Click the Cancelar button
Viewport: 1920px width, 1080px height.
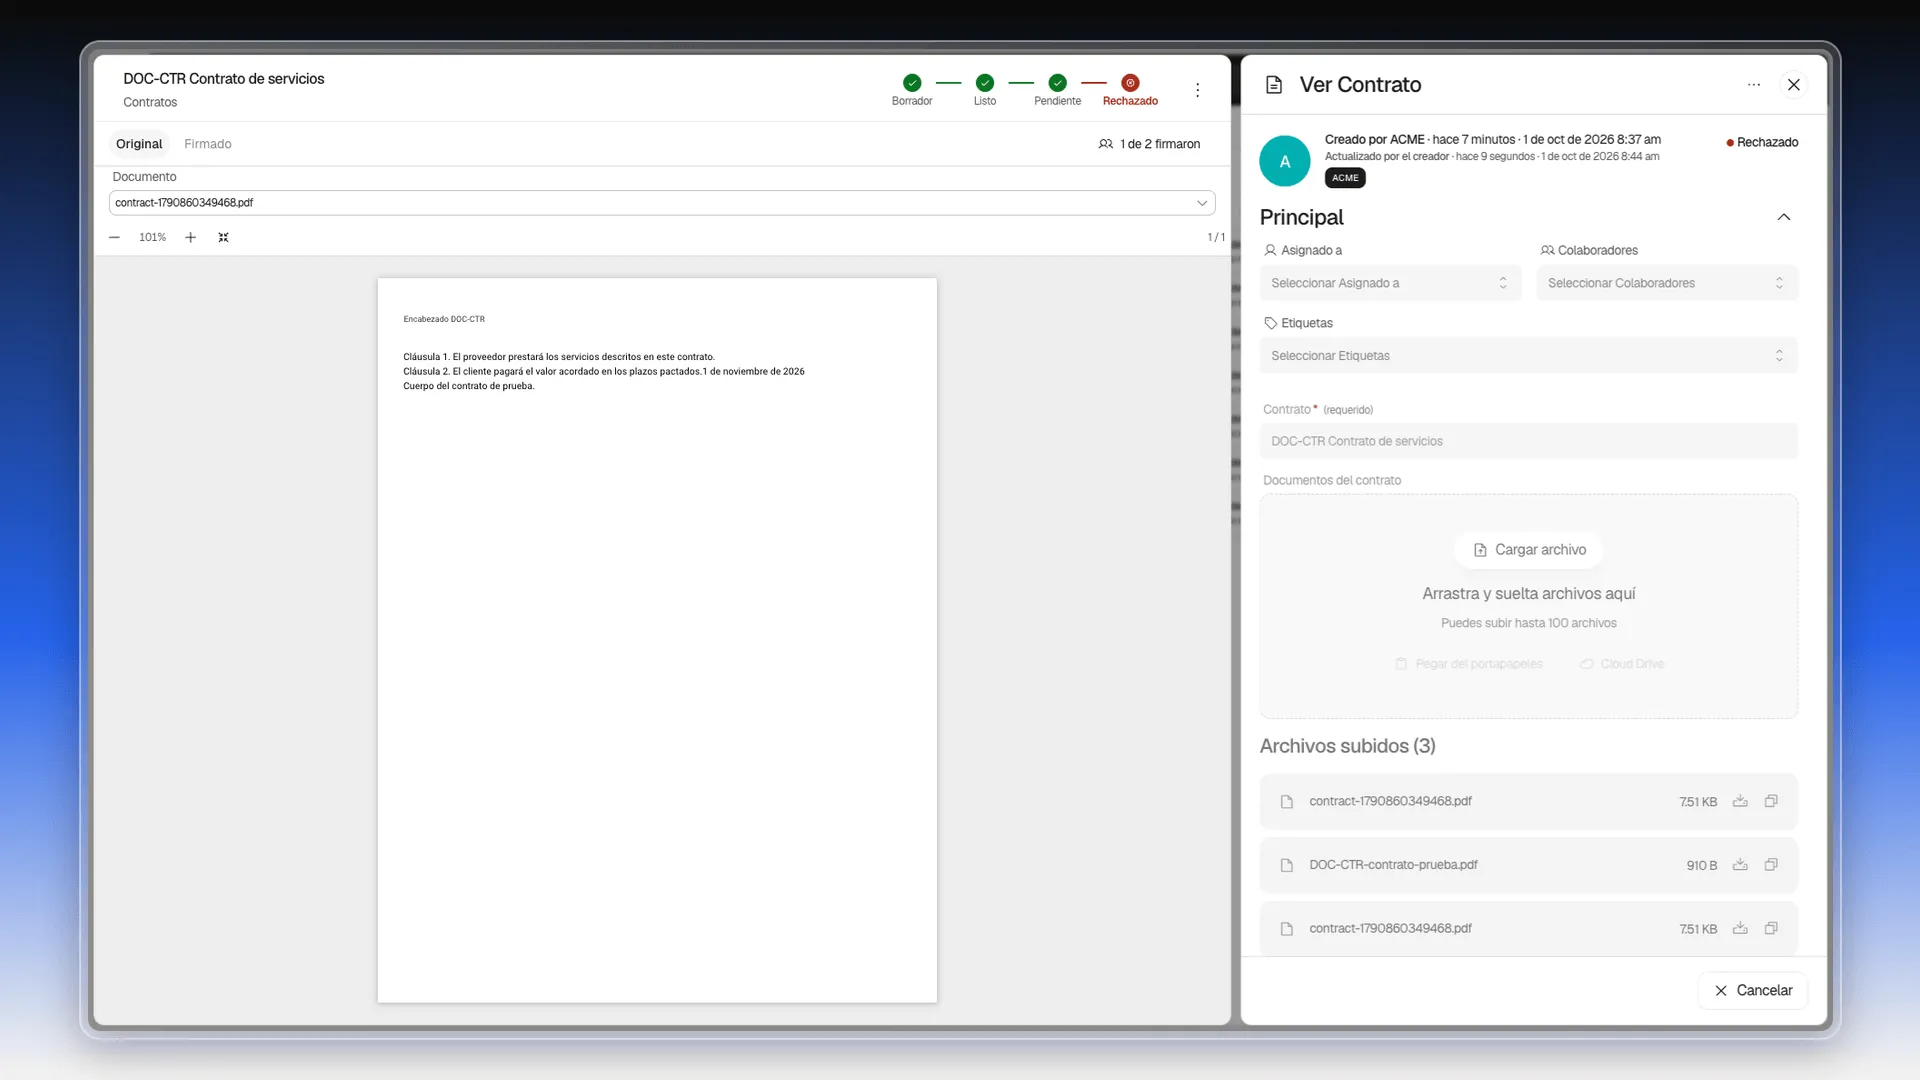(x=1753, y=990)
